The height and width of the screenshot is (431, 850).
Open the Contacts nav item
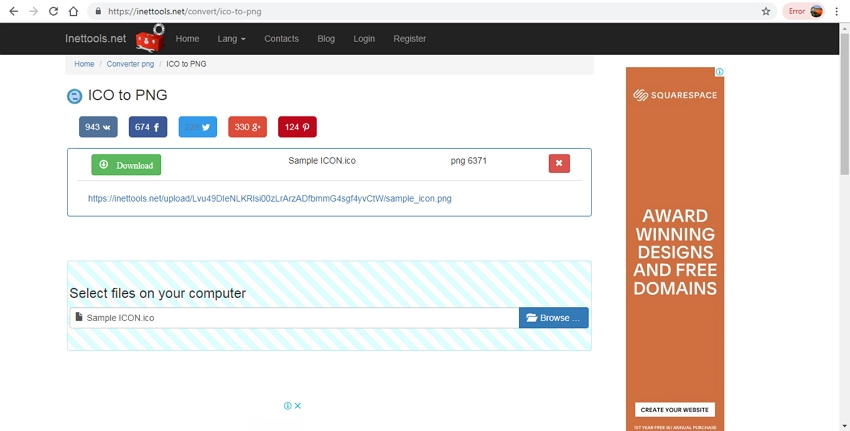281,39
